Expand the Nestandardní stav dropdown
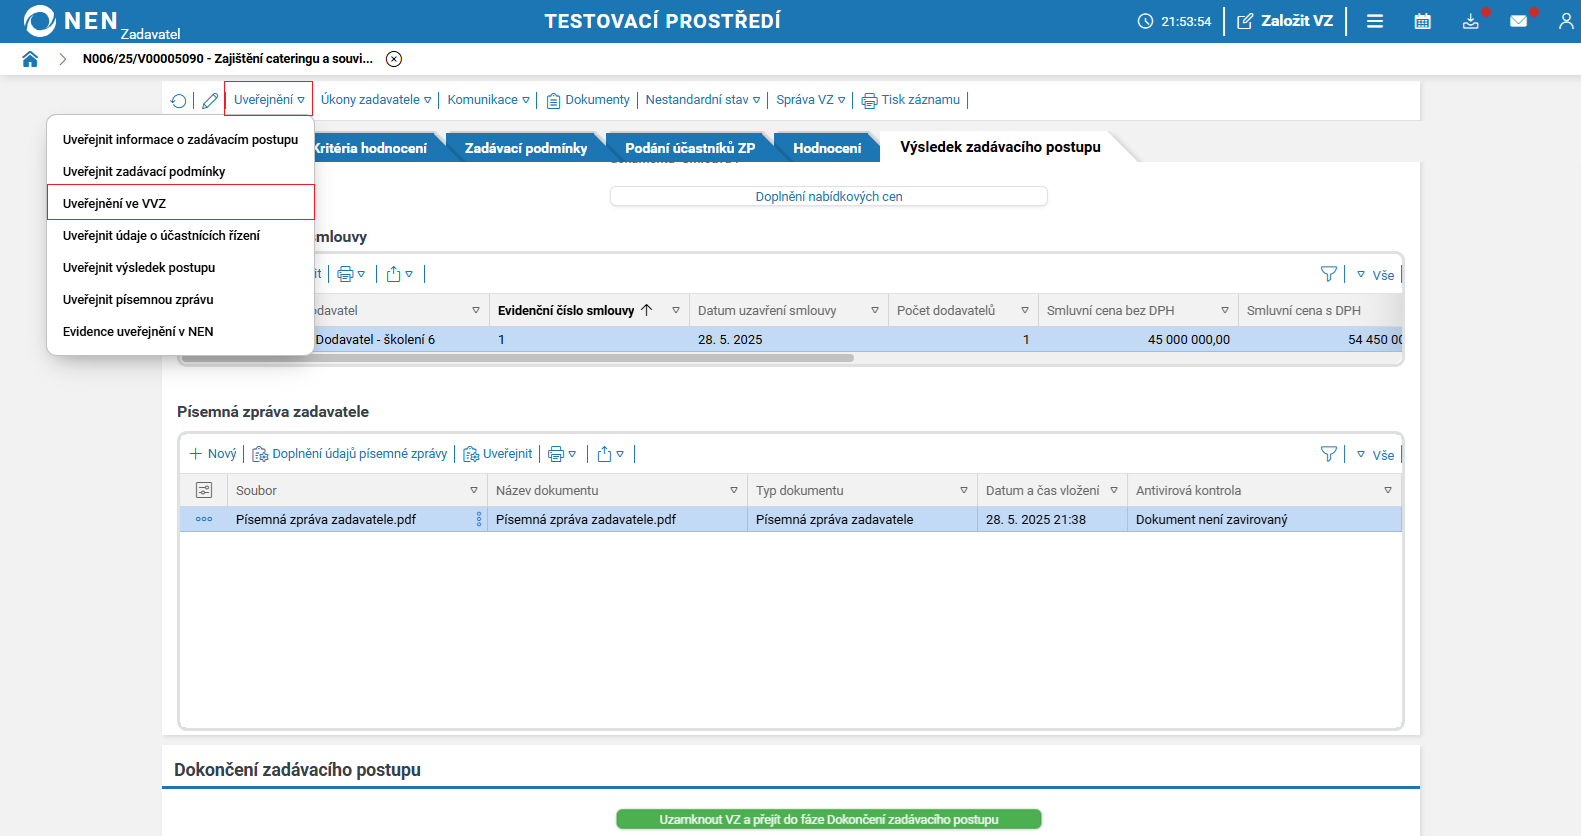1581x836 pixels. pos(703,100)
